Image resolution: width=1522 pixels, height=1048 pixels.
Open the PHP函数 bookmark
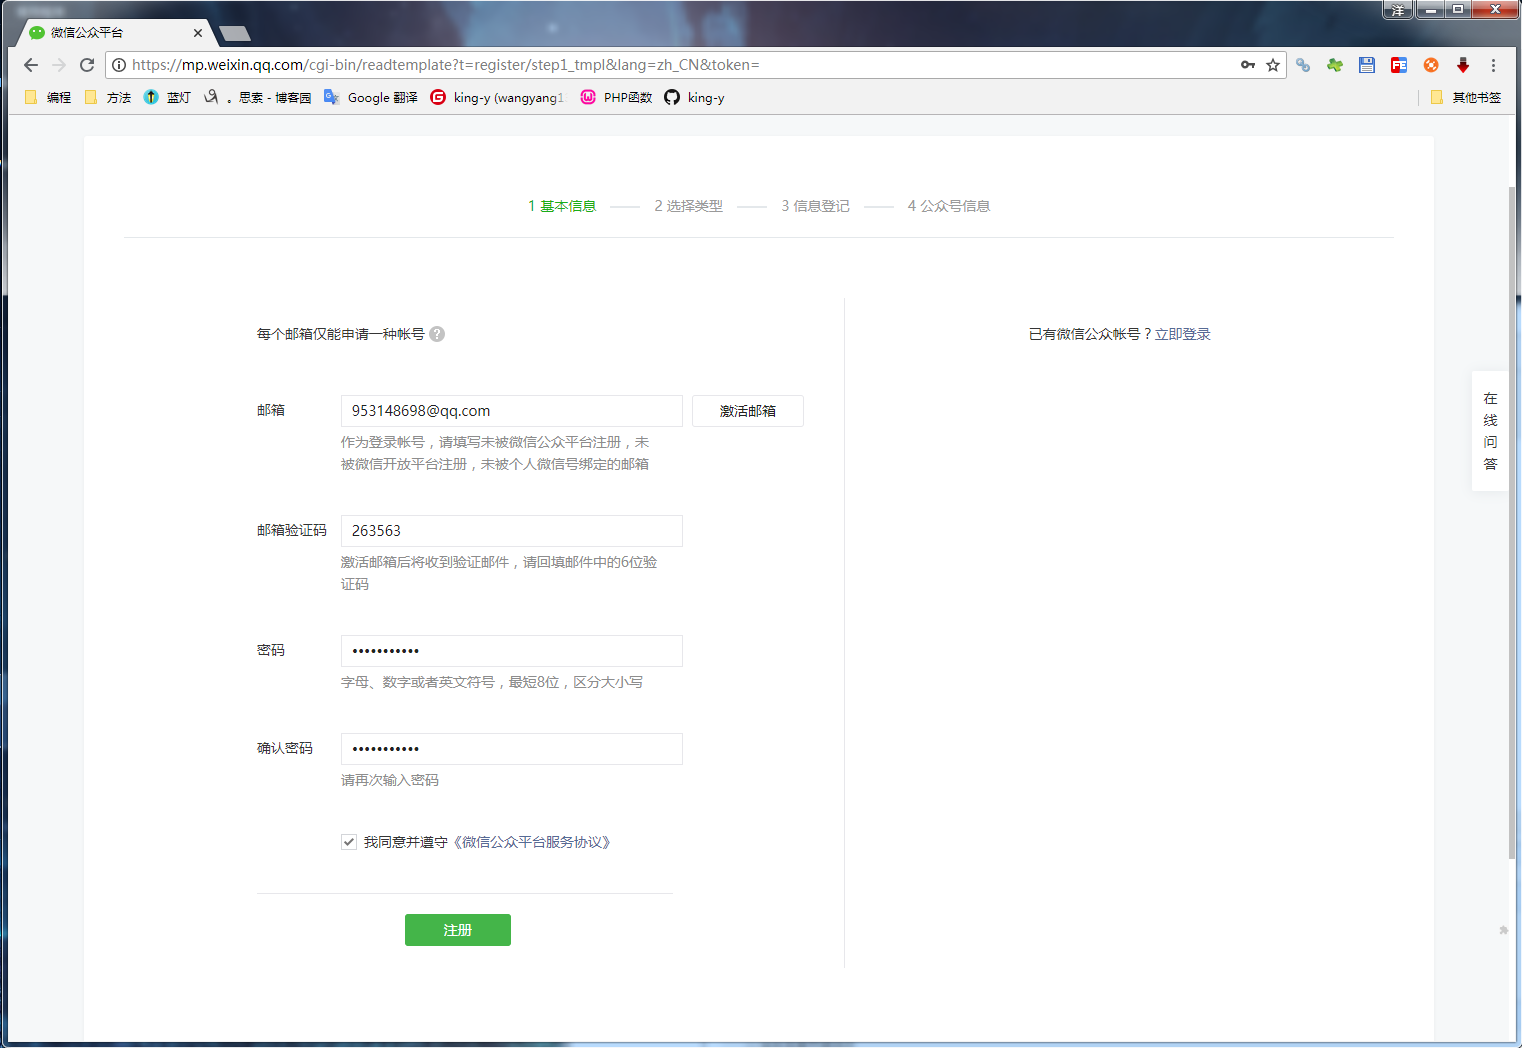coord(616,97)
